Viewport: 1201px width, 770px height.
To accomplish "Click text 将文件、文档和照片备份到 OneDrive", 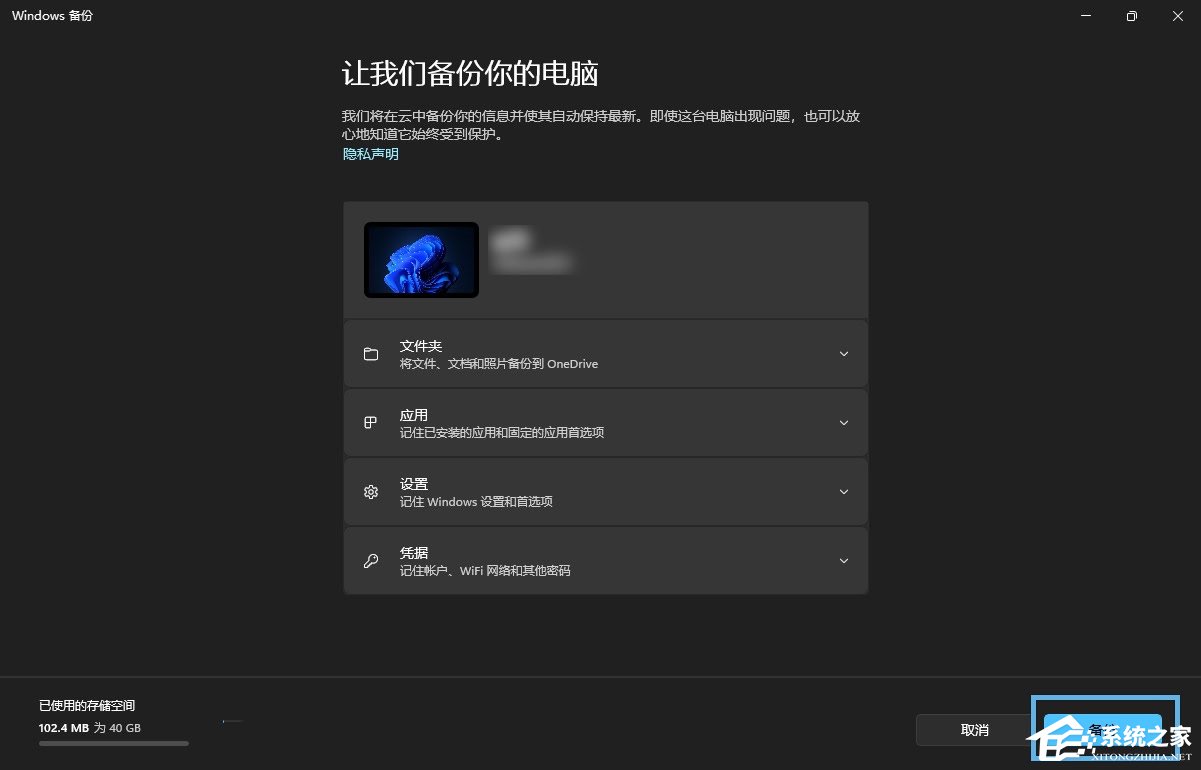I will tap(499, 364).
